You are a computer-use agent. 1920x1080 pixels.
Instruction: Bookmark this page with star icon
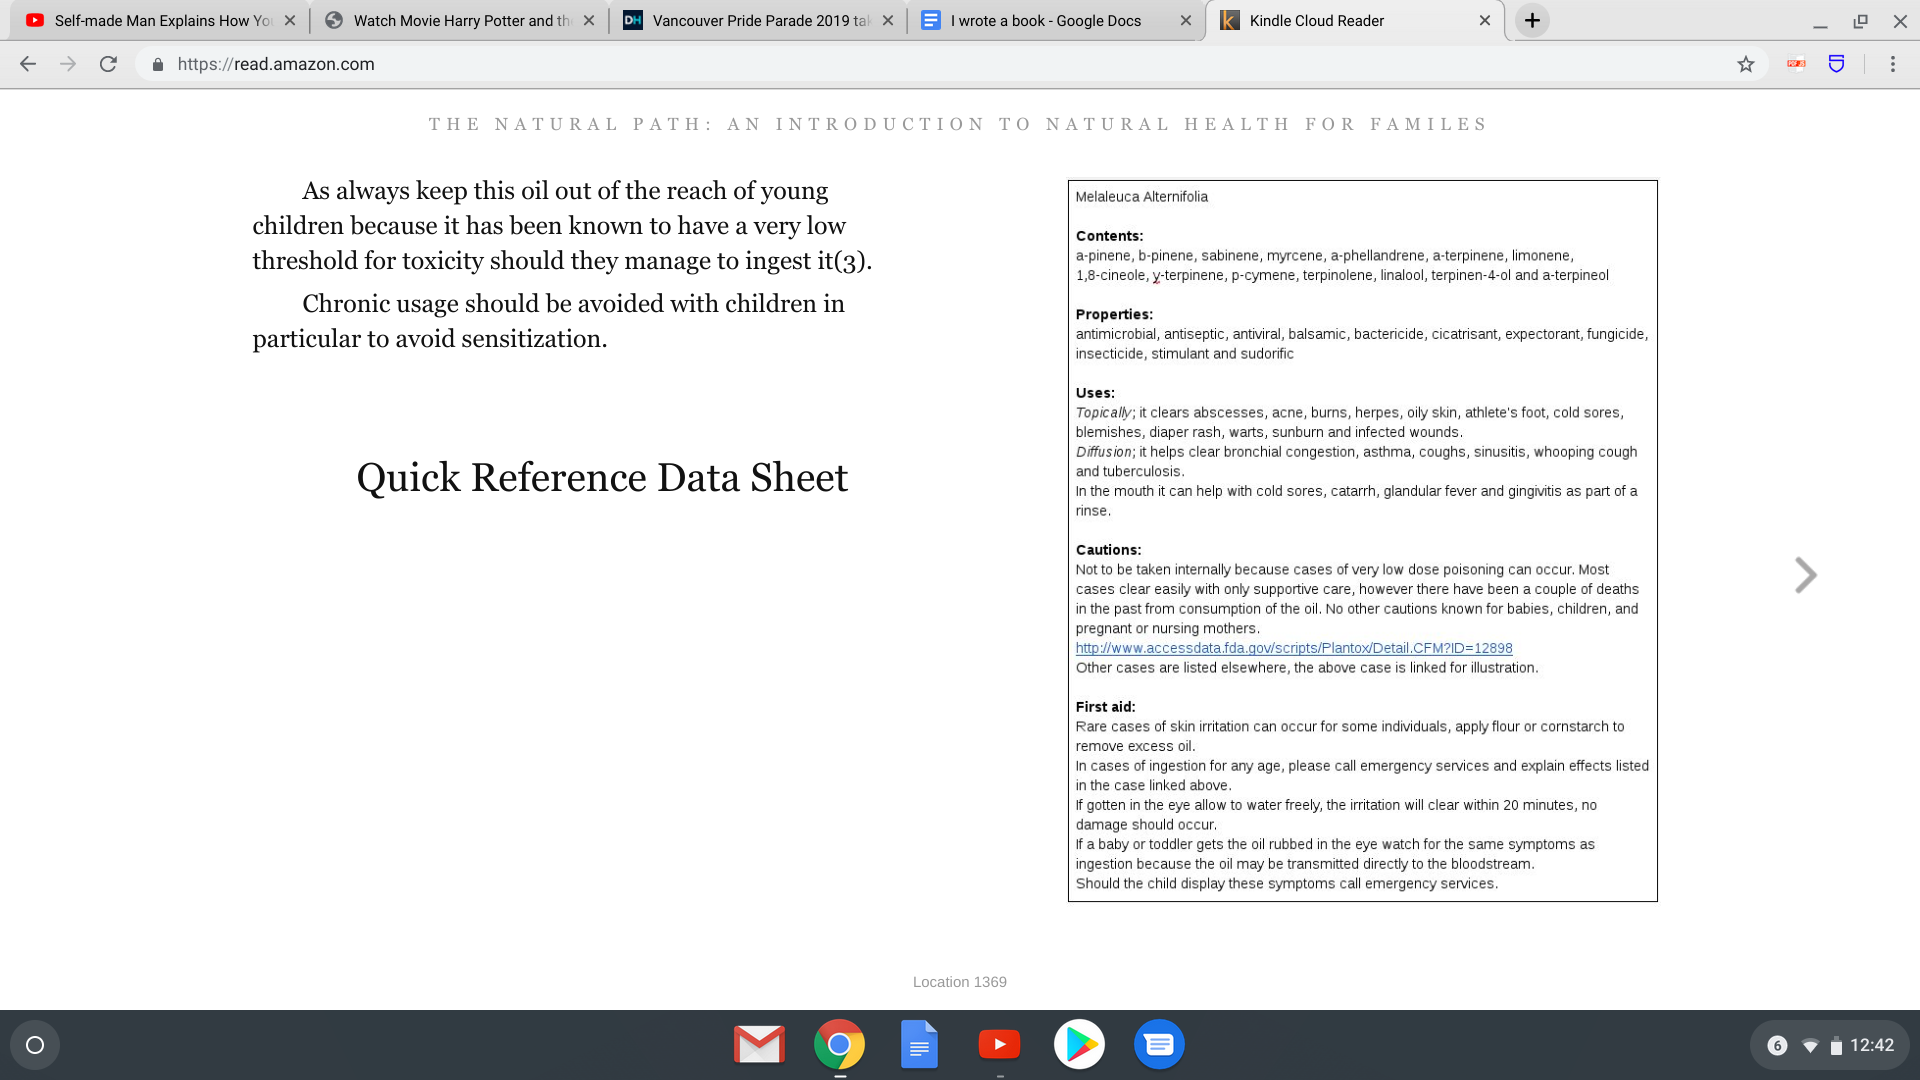pyautogui.click(x=1746, y=64)
